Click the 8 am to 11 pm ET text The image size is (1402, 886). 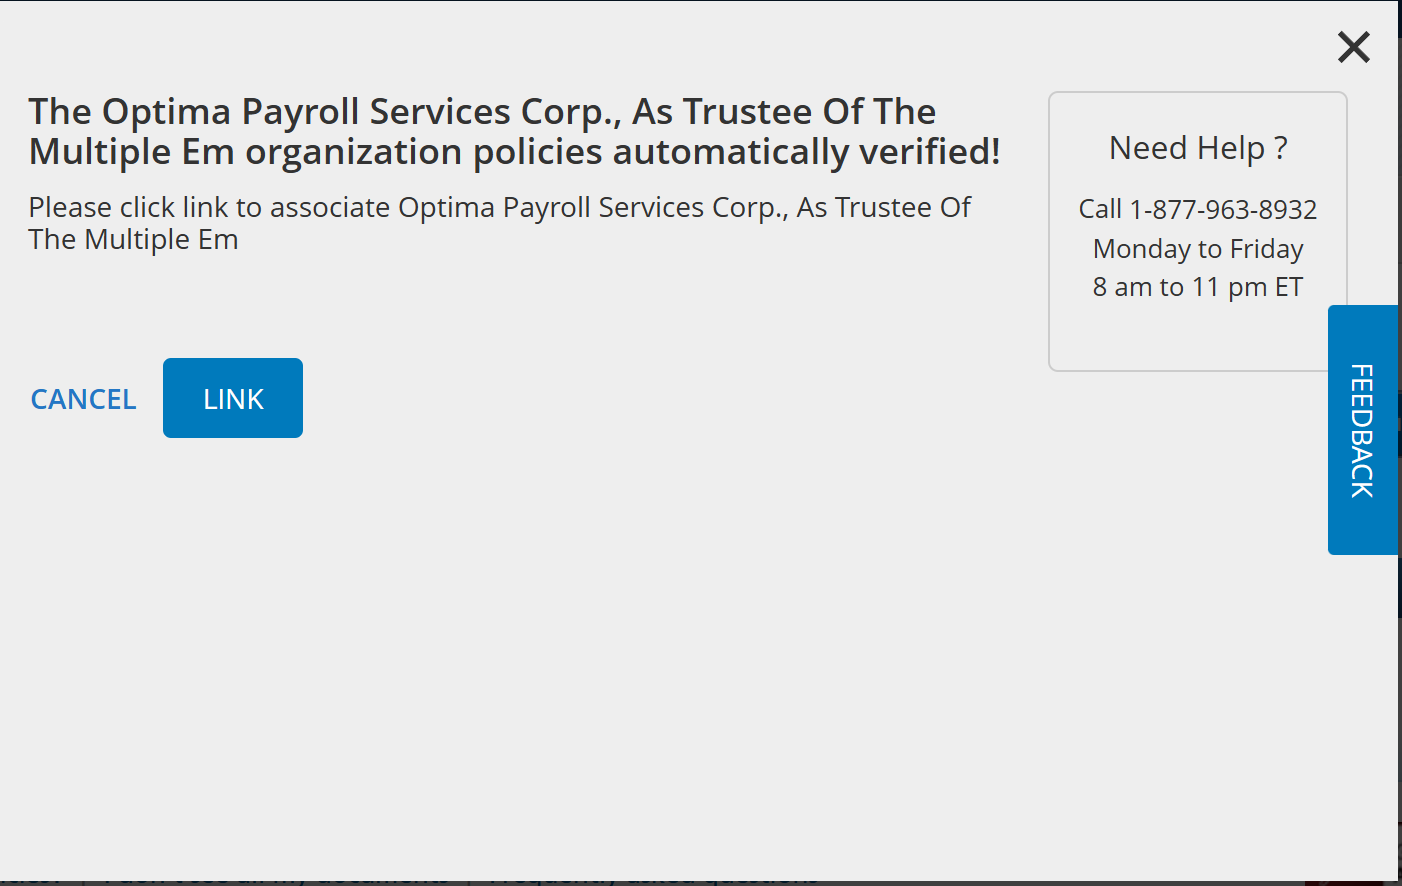coord(1197,286)
